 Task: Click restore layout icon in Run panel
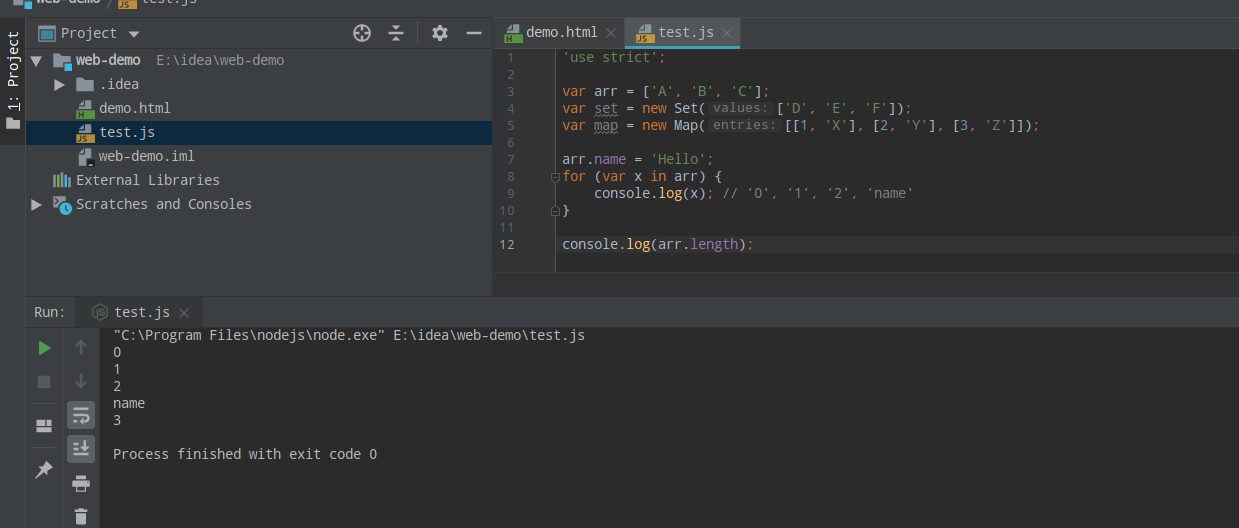(x=44, y=425)
